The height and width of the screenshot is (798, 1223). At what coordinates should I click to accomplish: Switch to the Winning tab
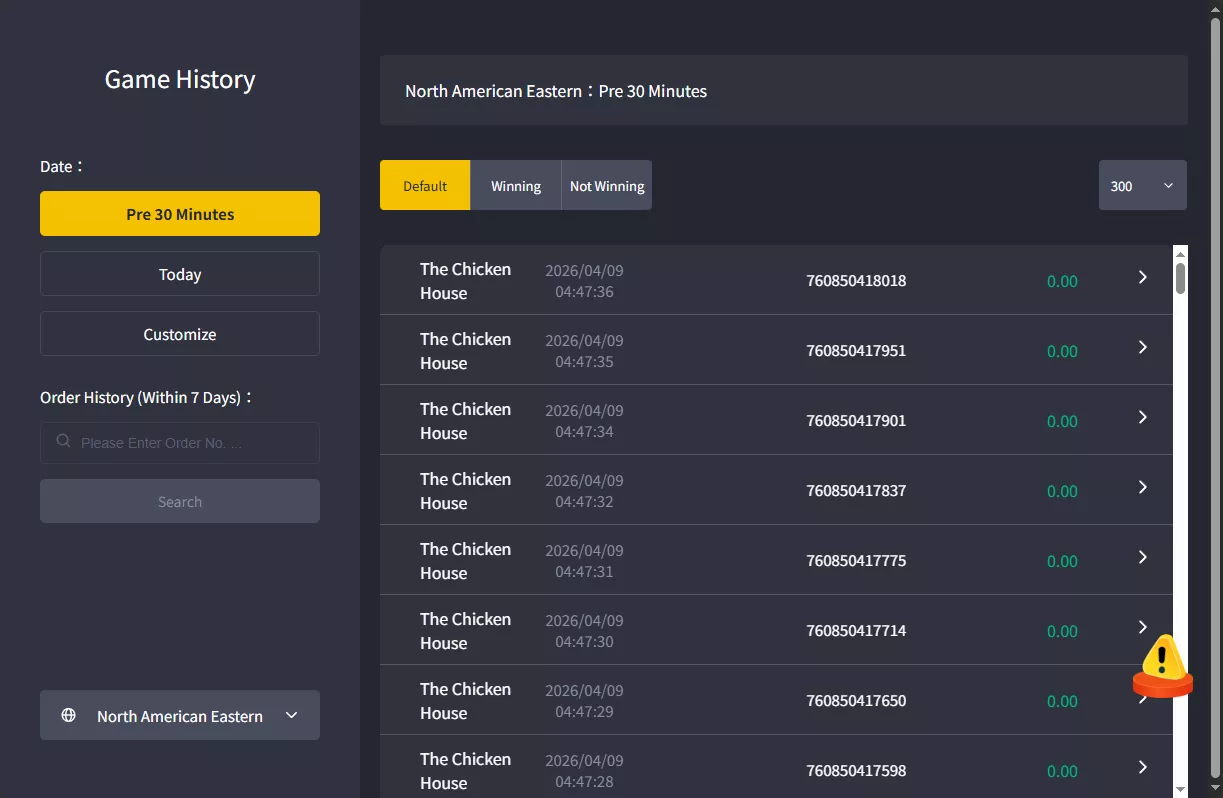(x=516, y=185)
